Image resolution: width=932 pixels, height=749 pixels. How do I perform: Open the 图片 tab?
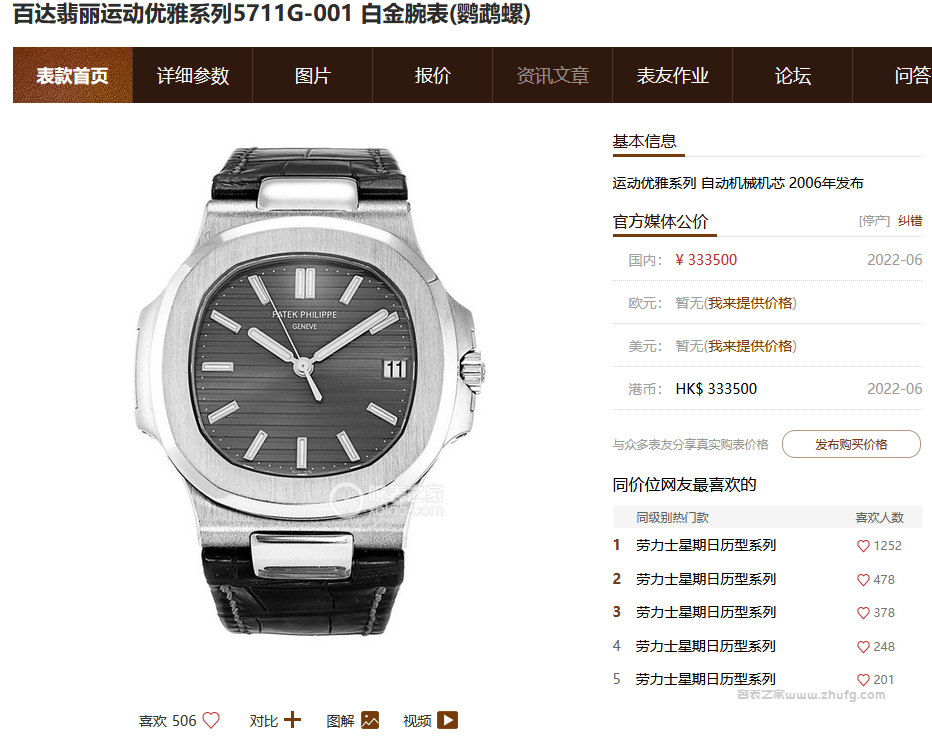point(313,75)
